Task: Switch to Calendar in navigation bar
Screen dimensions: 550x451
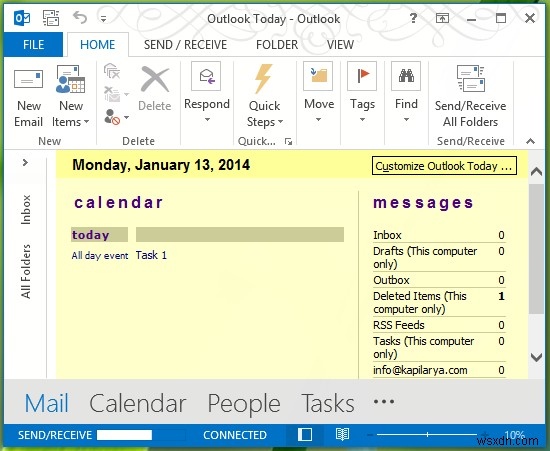Action: pyautogui.click(x=138, y=403)
